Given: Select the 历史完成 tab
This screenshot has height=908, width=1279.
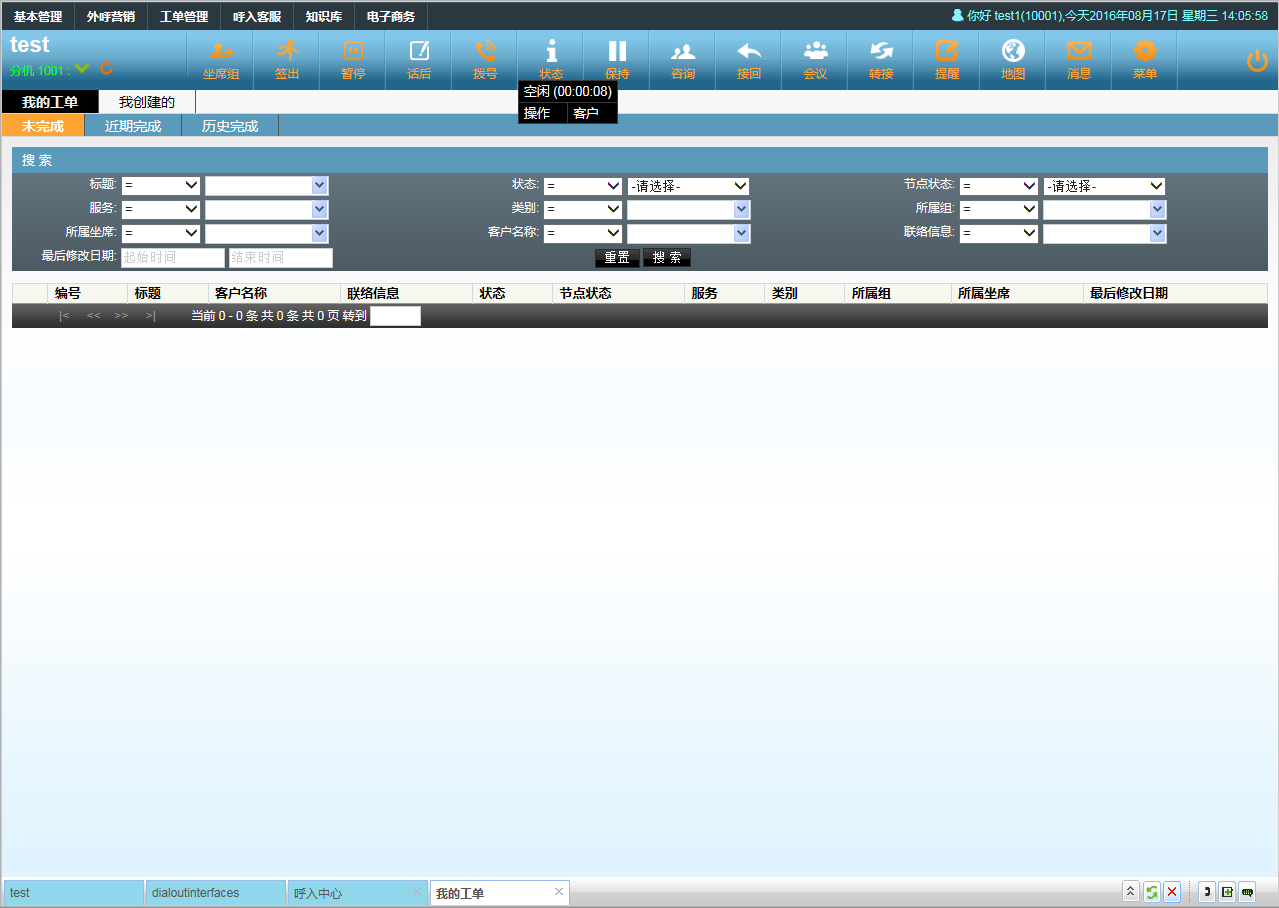Looking at the screenshot, I should 230,126.
